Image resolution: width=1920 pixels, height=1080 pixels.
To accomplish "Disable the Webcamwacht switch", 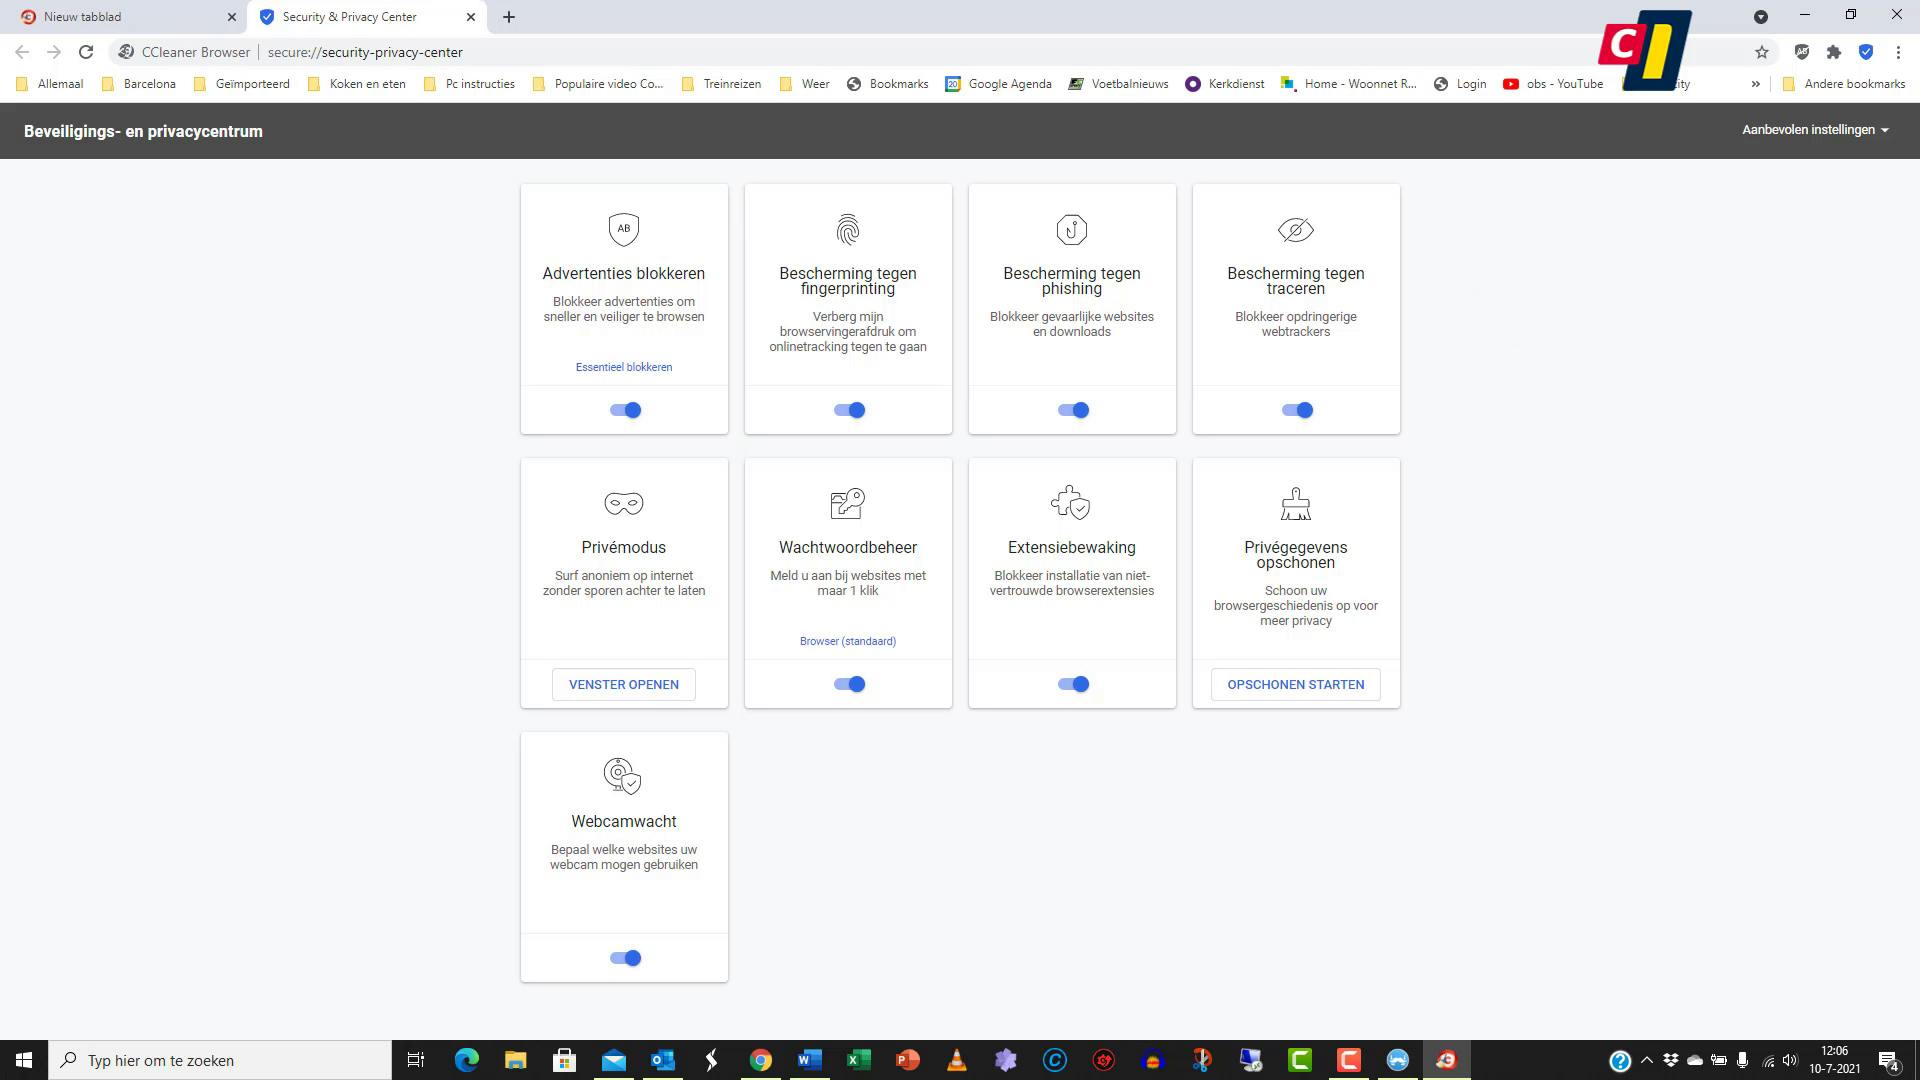I will click(623, 957).
